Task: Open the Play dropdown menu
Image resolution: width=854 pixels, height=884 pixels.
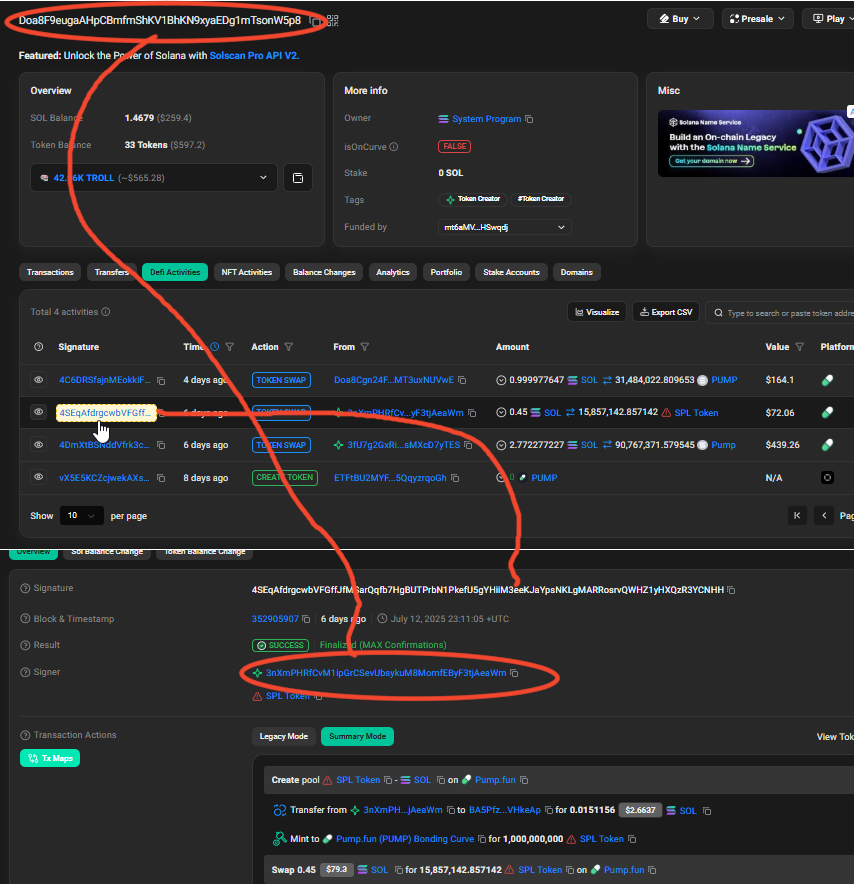Action: pyautogui.click(x=831, y=19)
